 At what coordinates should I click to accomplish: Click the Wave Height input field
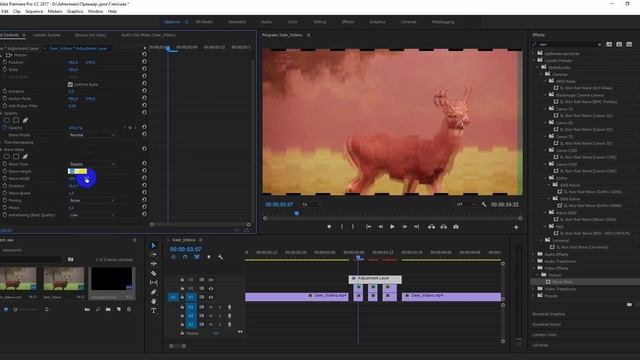77,171
